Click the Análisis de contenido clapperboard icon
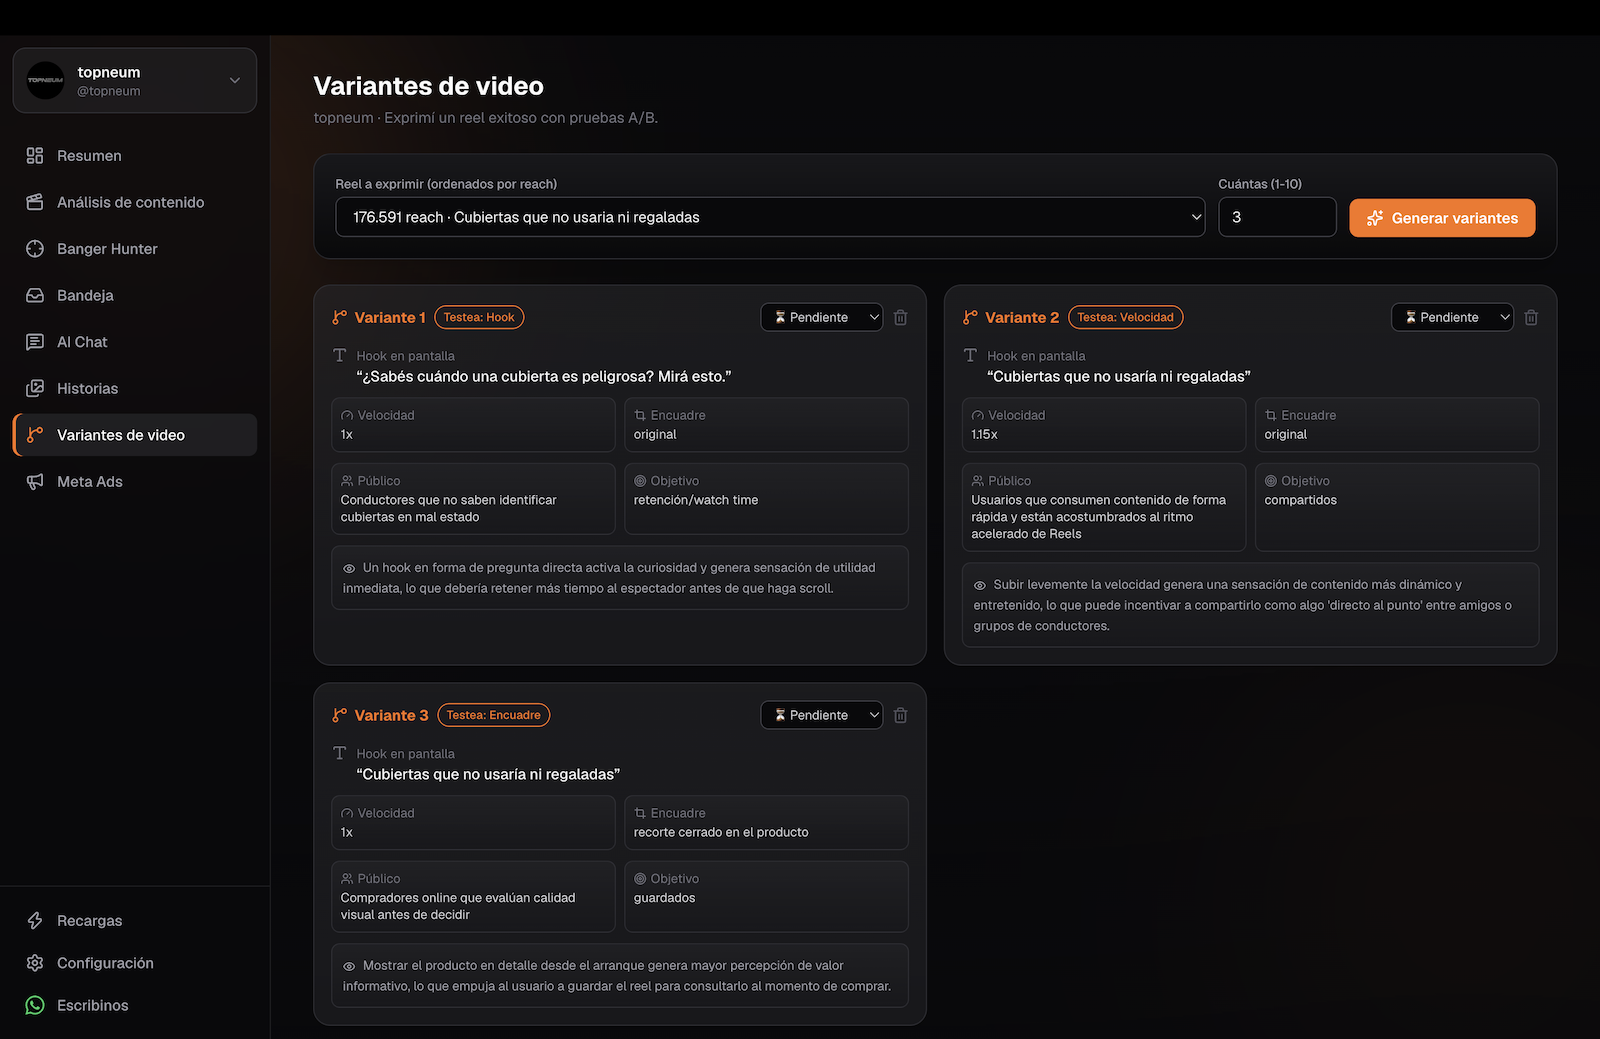The height and width of the screenshot is (1039, 1600). click(x=35, y=202)
